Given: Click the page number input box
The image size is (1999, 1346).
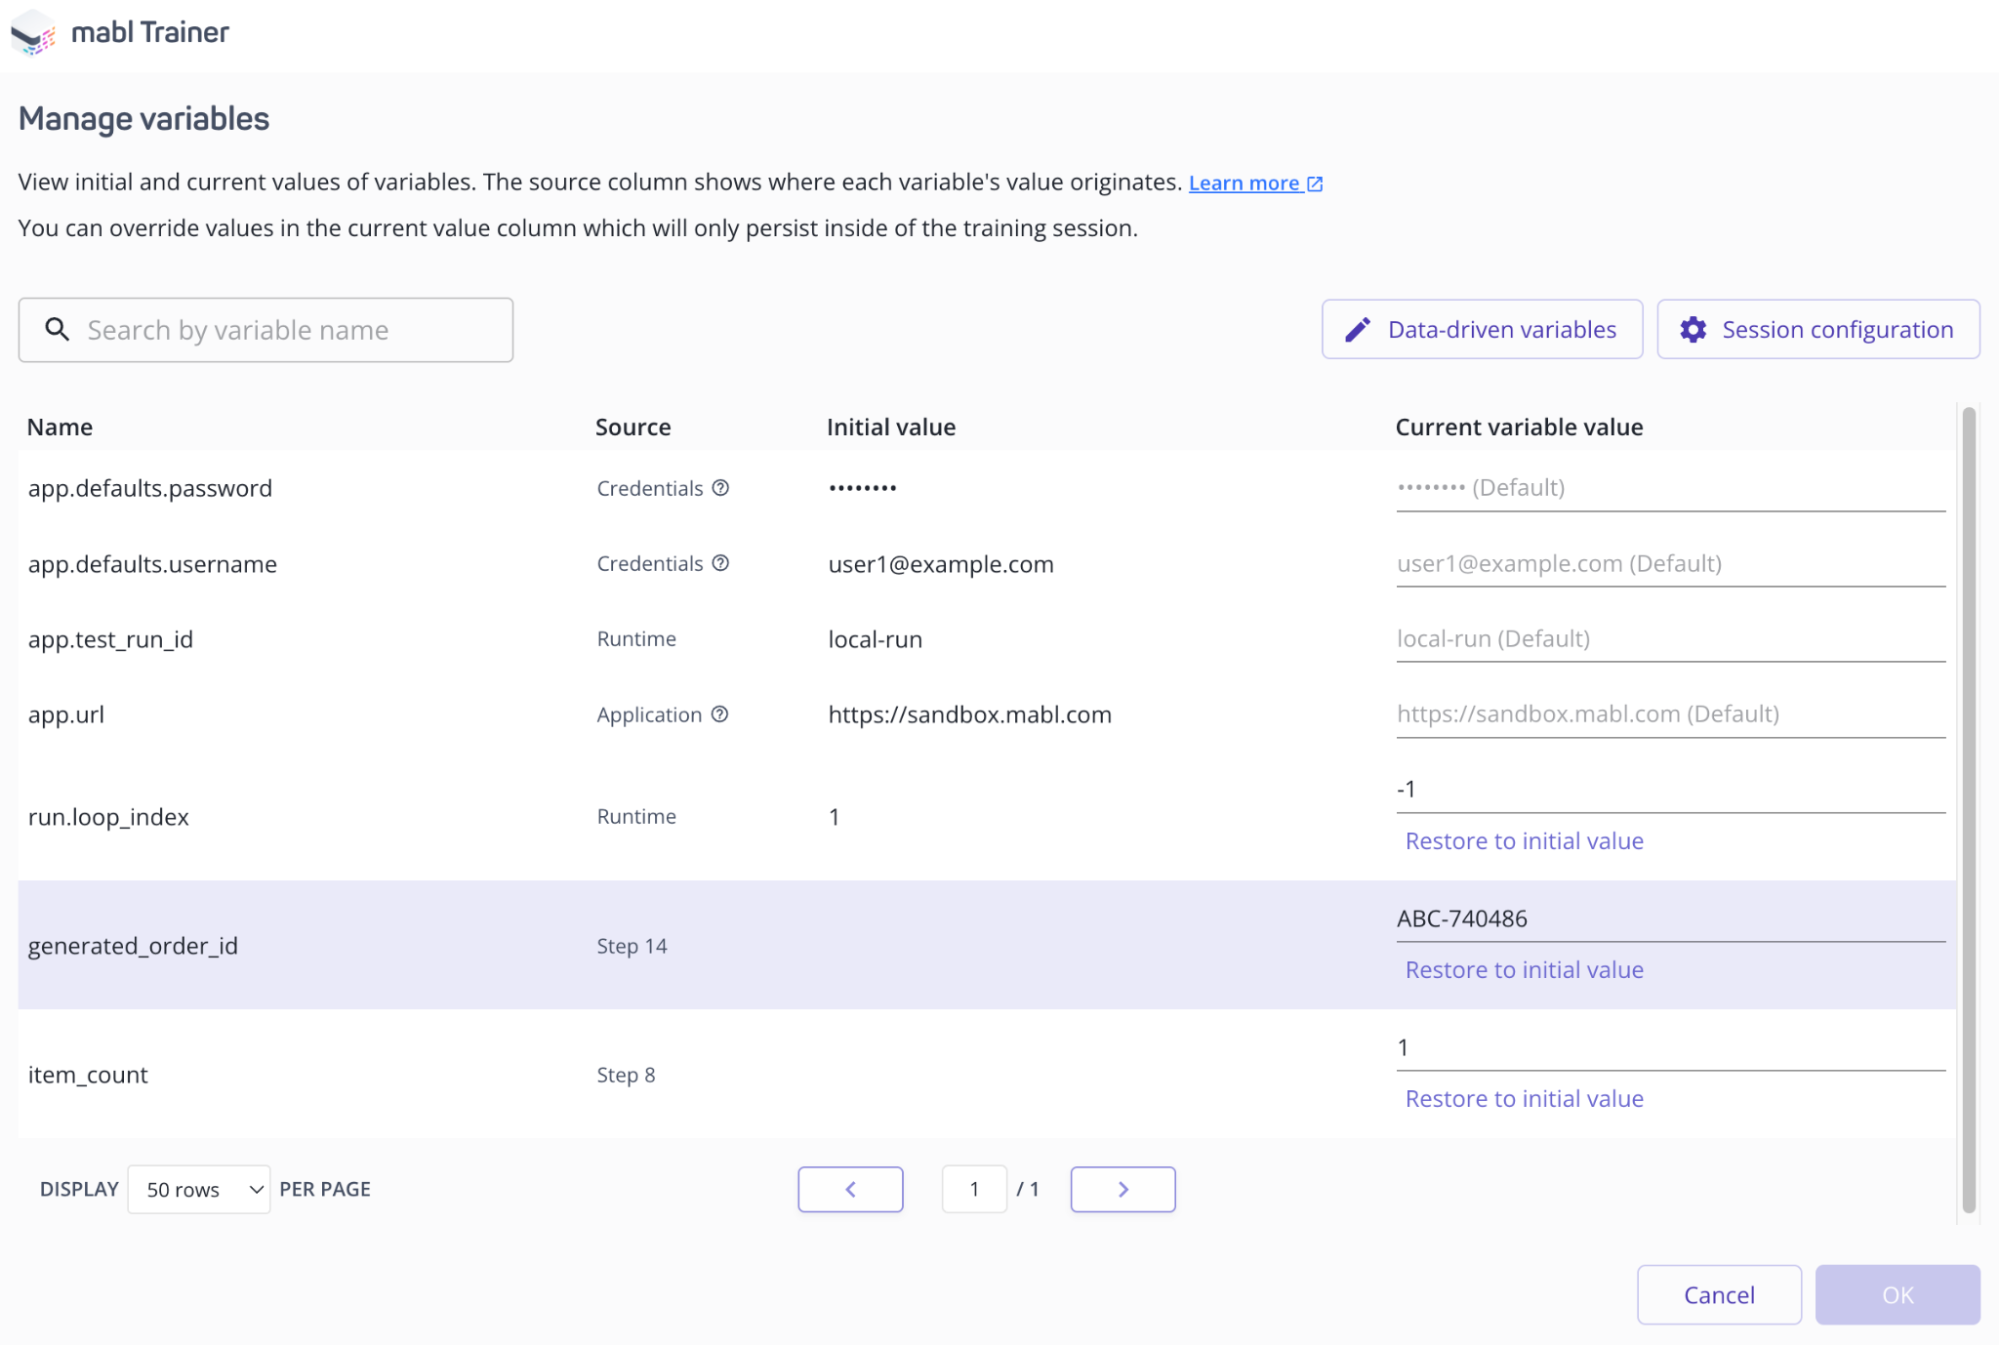Looking at the screenshot, I should [x=974, y=1189].
